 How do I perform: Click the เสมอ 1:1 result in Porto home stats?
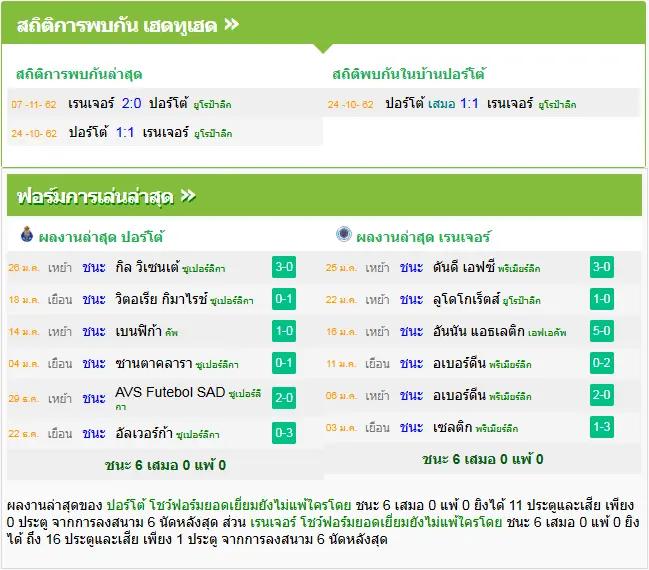(x=453, y=103)
